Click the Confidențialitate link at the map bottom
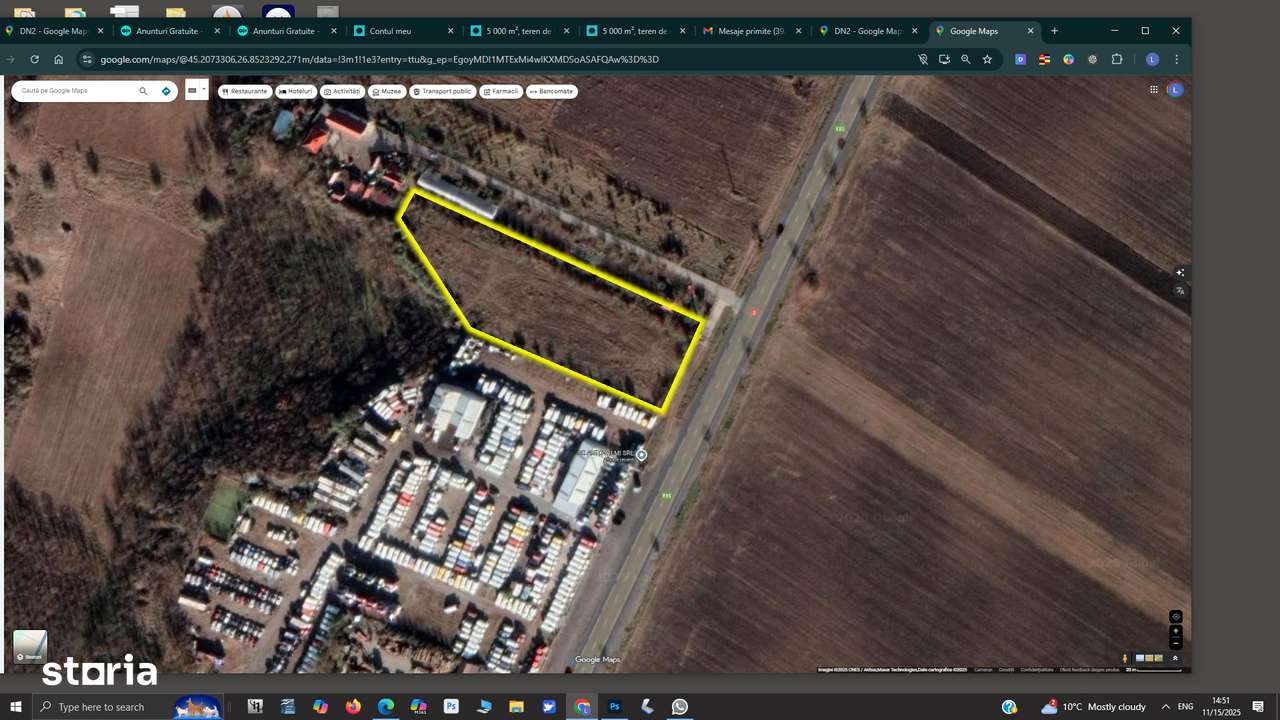Viewport: 1280px width, 720px height. (1036, 669)
